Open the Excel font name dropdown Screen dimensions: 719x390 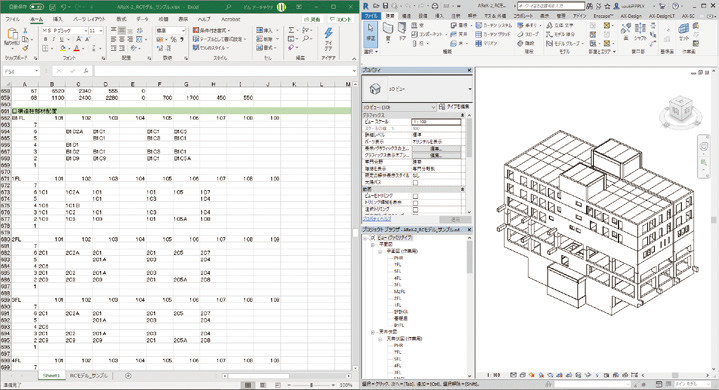(x=85, y=31)
